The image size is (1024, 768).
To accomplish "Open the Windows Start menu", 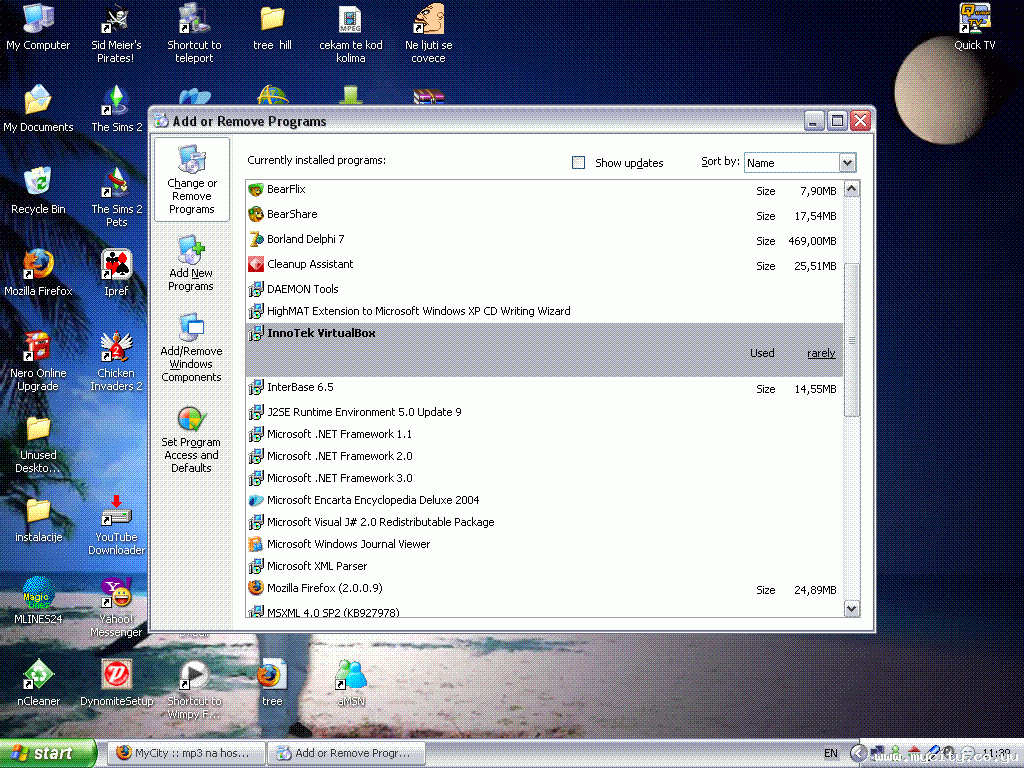I will (48, 753).
